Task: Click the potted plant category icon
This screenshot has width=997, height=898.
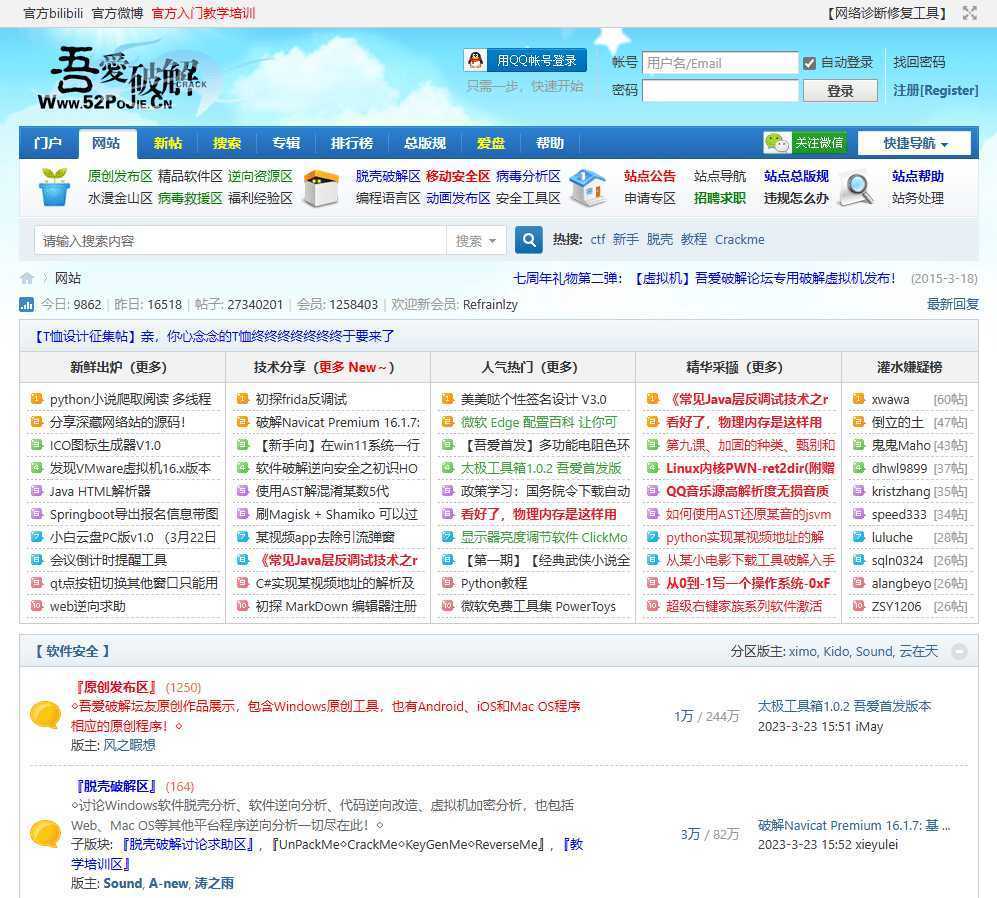Action: click(54, 186)
